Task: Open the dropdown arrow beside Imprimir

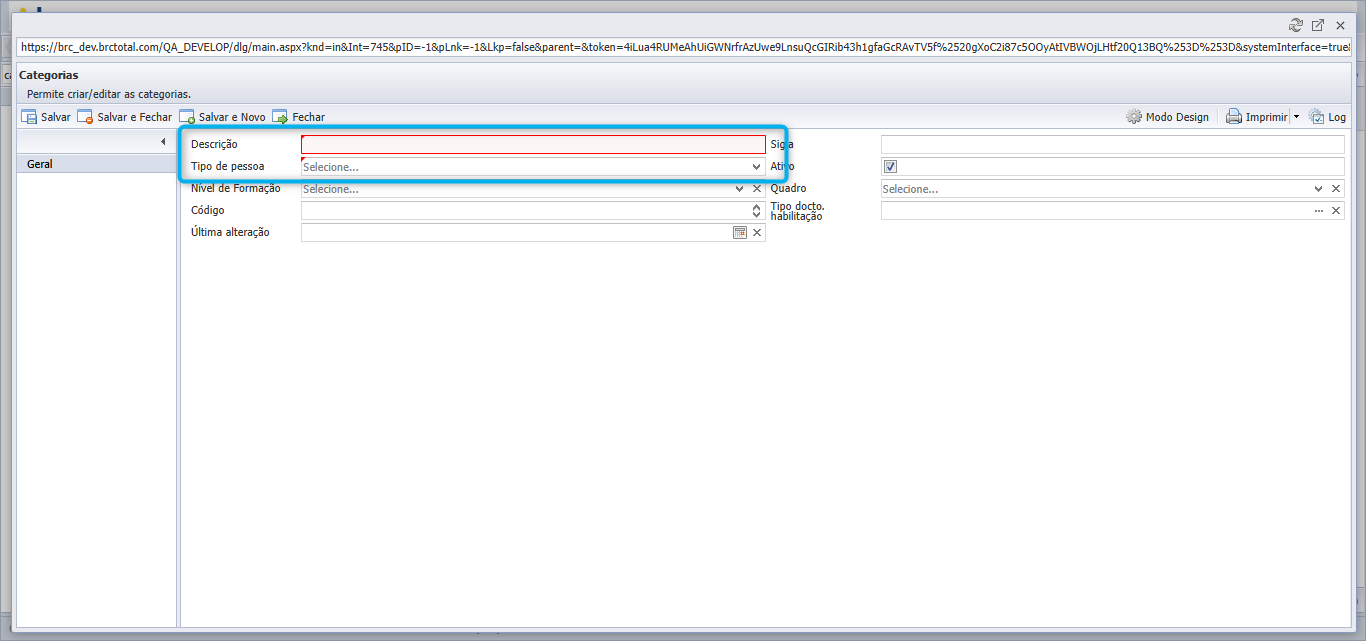Action: click(1296, 117)
